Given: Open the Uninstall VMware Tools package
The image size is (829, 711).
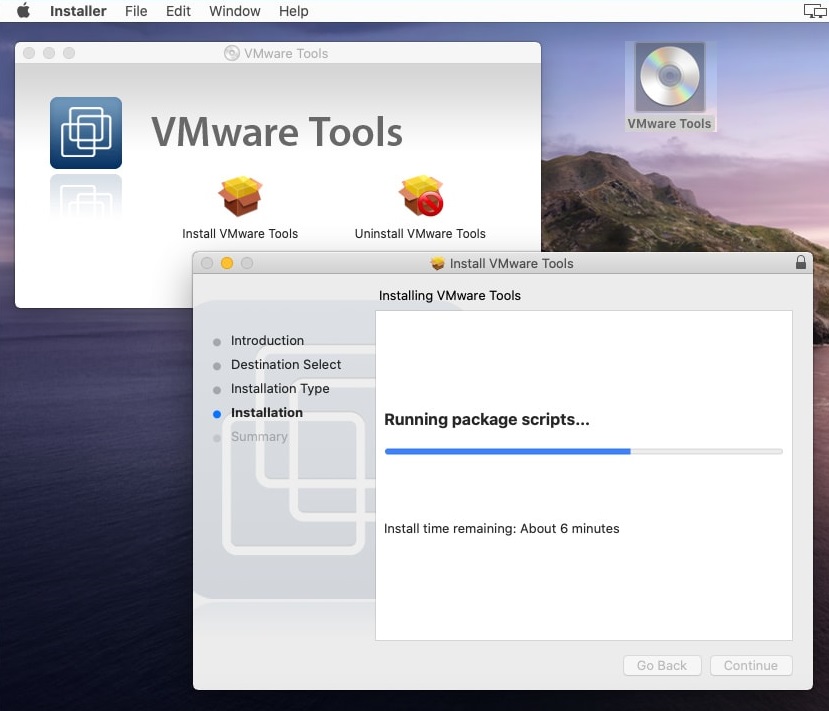Looking at the screenshot, I should tap(419, 196).
